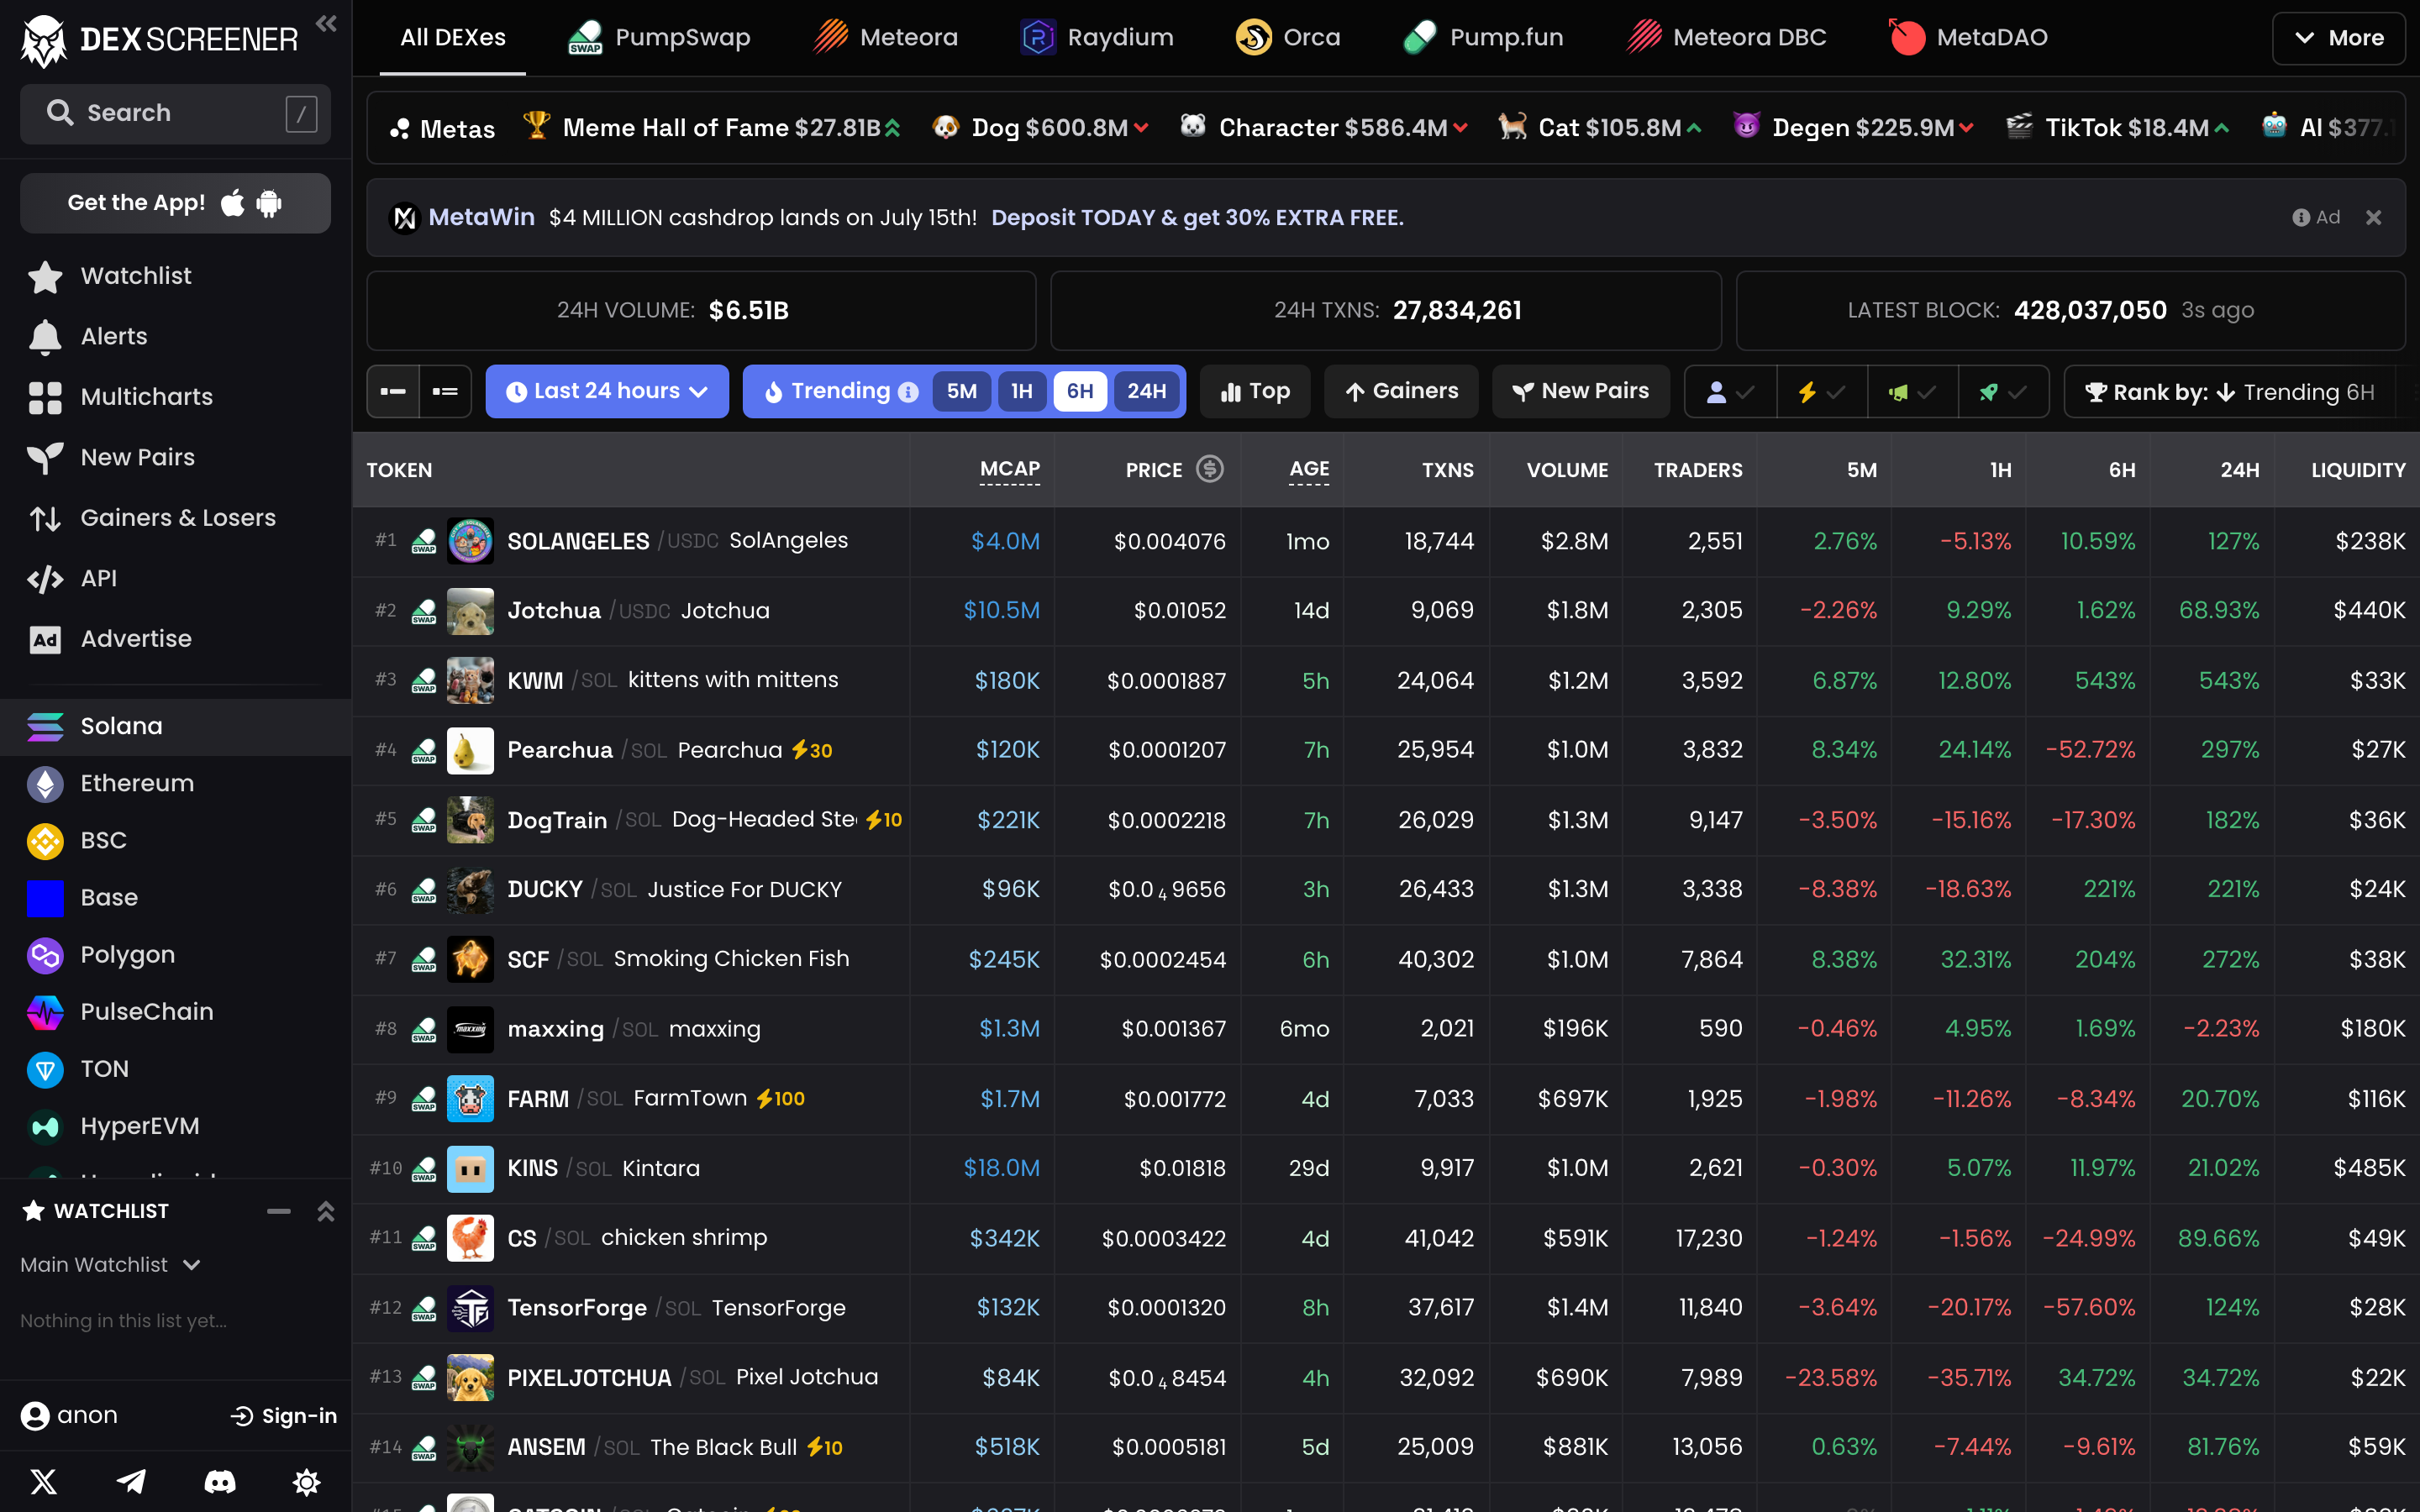Viewport: 2420px width, 1512px height.
Task: Switch to the Orca tab
Action: click(1288, 38)
